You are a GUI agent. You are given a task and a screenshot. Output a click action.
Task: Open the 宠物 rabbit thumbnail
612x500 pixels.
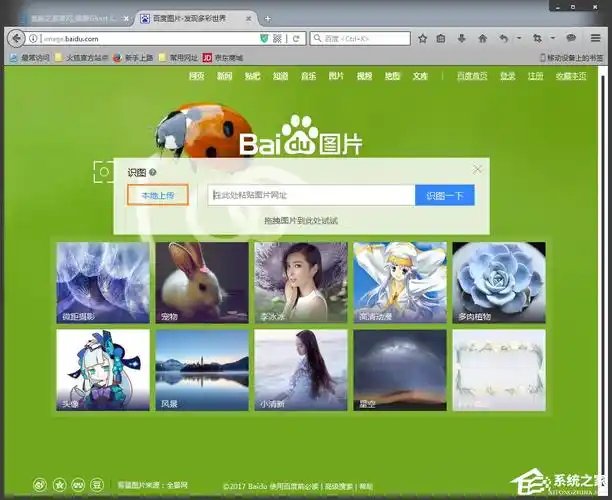point(201,282)
